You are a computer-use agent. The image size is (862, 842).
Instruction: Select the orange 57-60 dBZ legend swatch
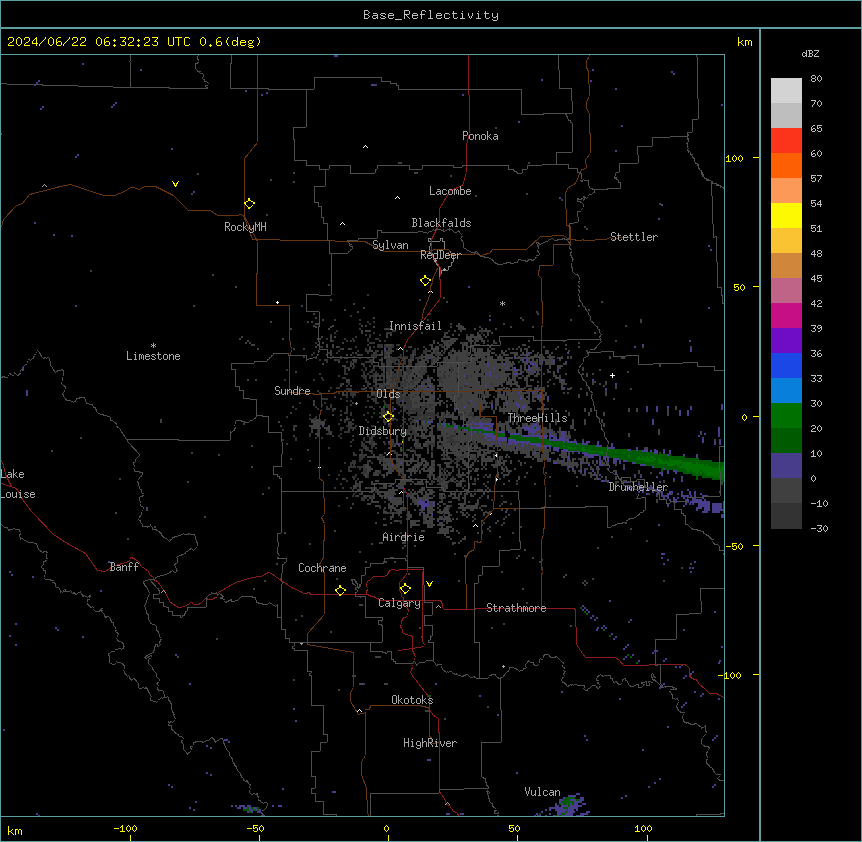point(786,165)
